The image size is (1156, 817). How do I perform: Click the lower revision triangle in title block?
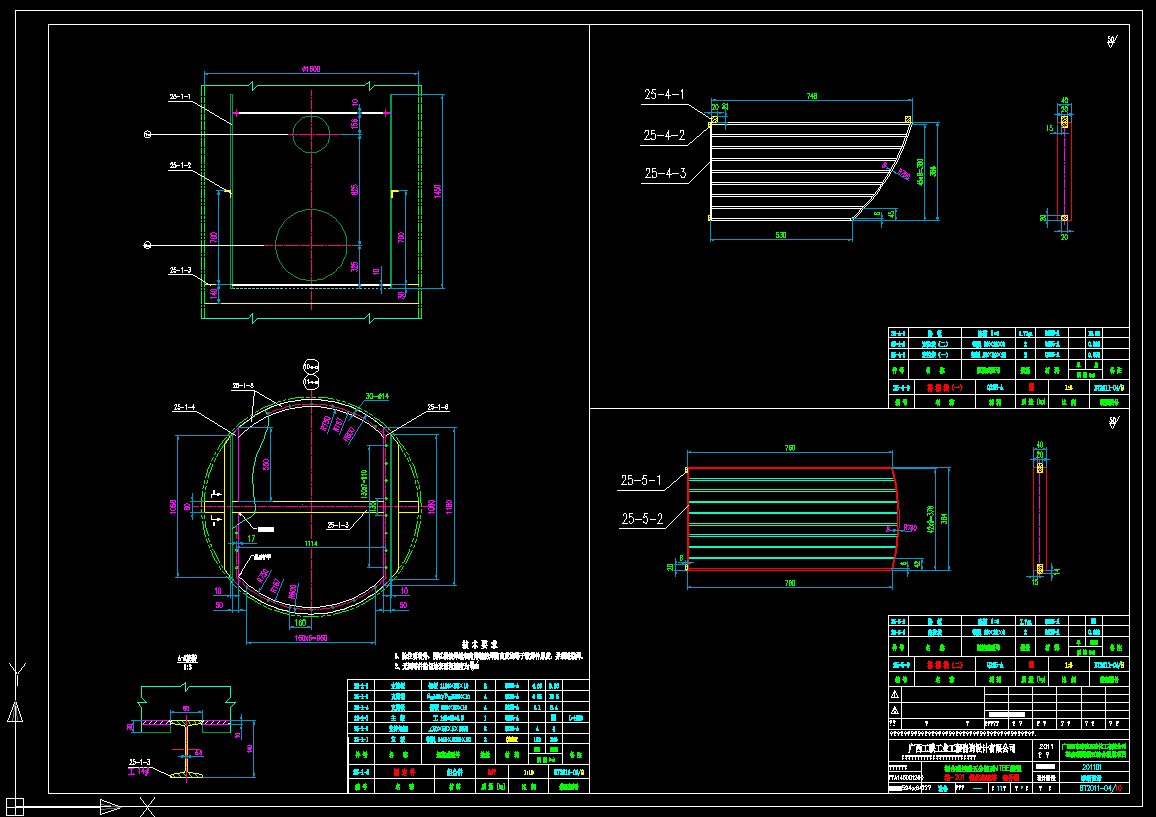895,711
